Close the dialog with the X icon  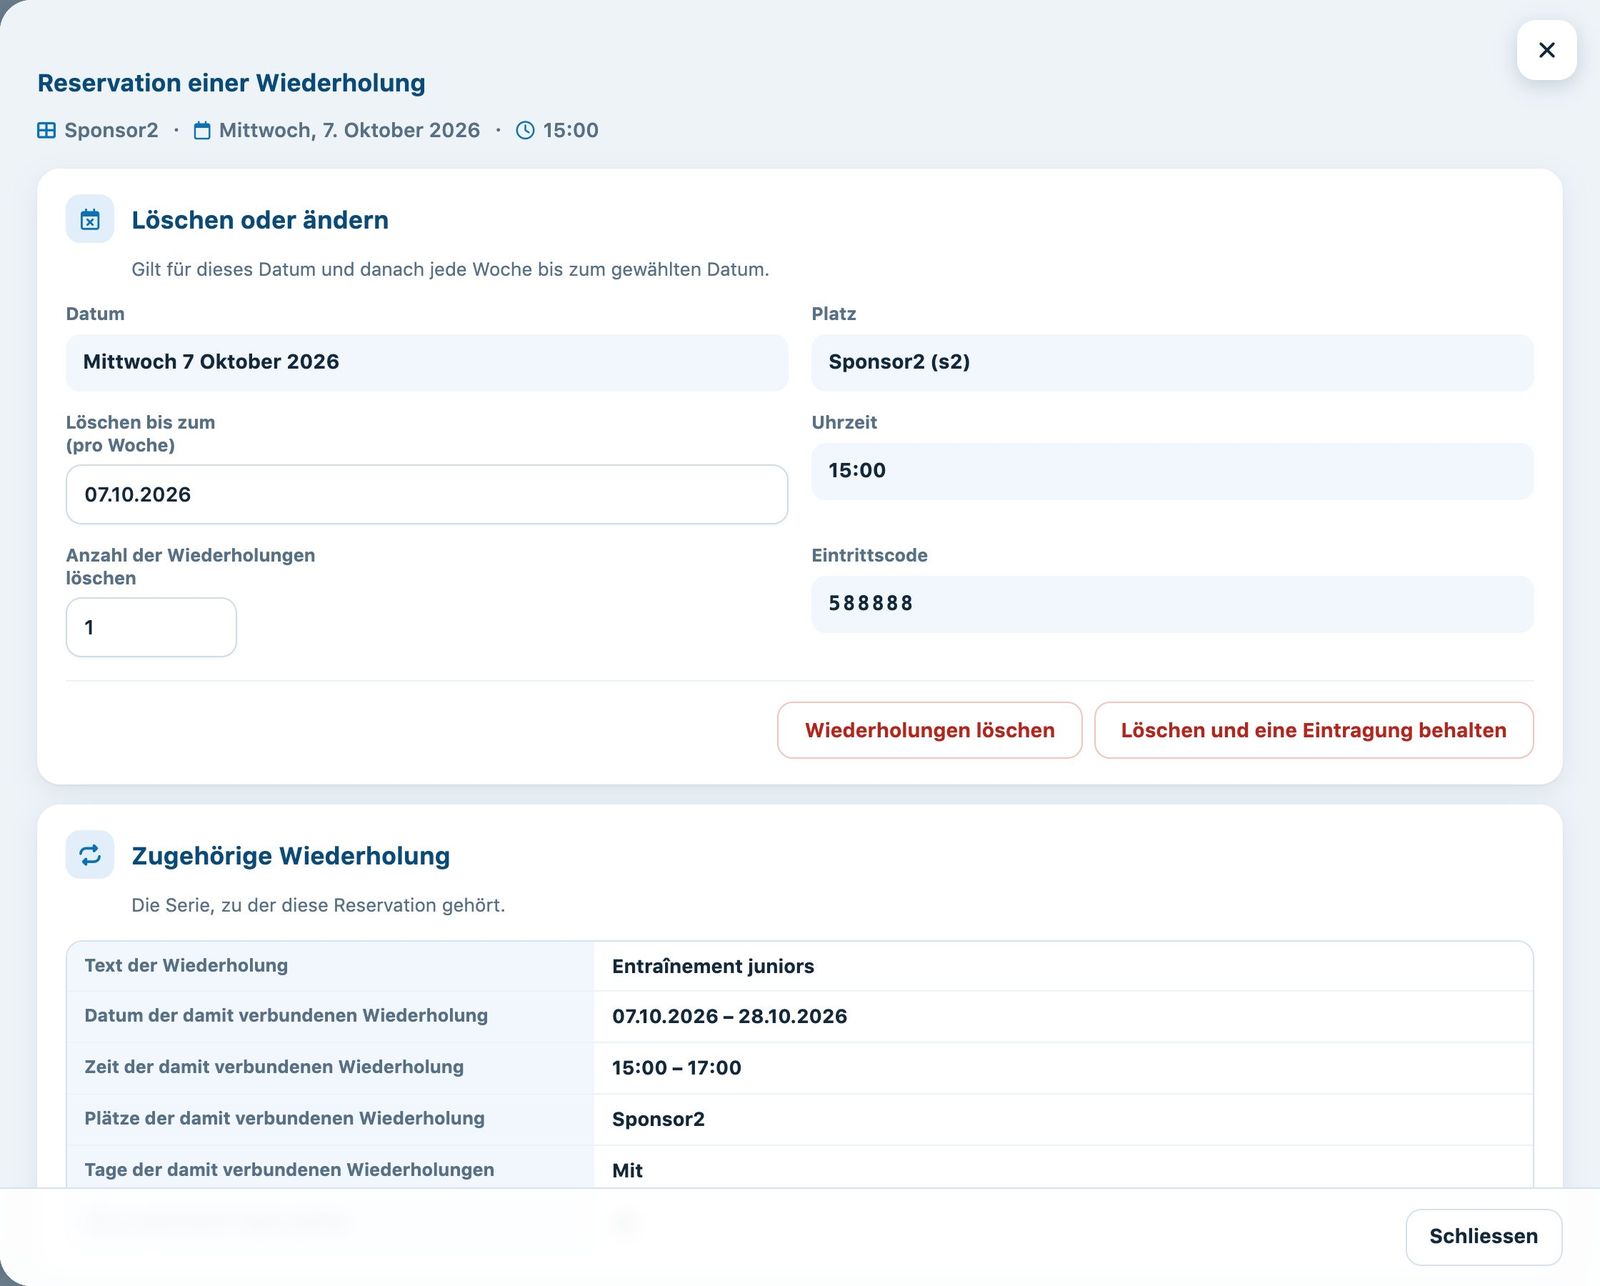(1546, 50)
